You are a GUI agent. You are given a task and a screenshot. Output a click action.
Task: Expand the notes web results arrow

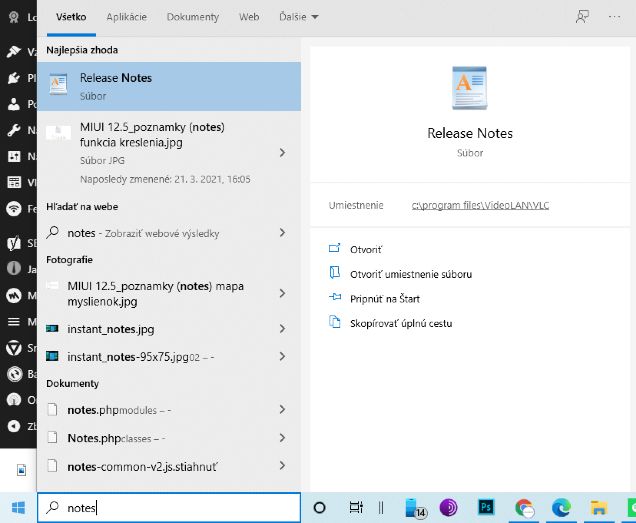(282, 232)
